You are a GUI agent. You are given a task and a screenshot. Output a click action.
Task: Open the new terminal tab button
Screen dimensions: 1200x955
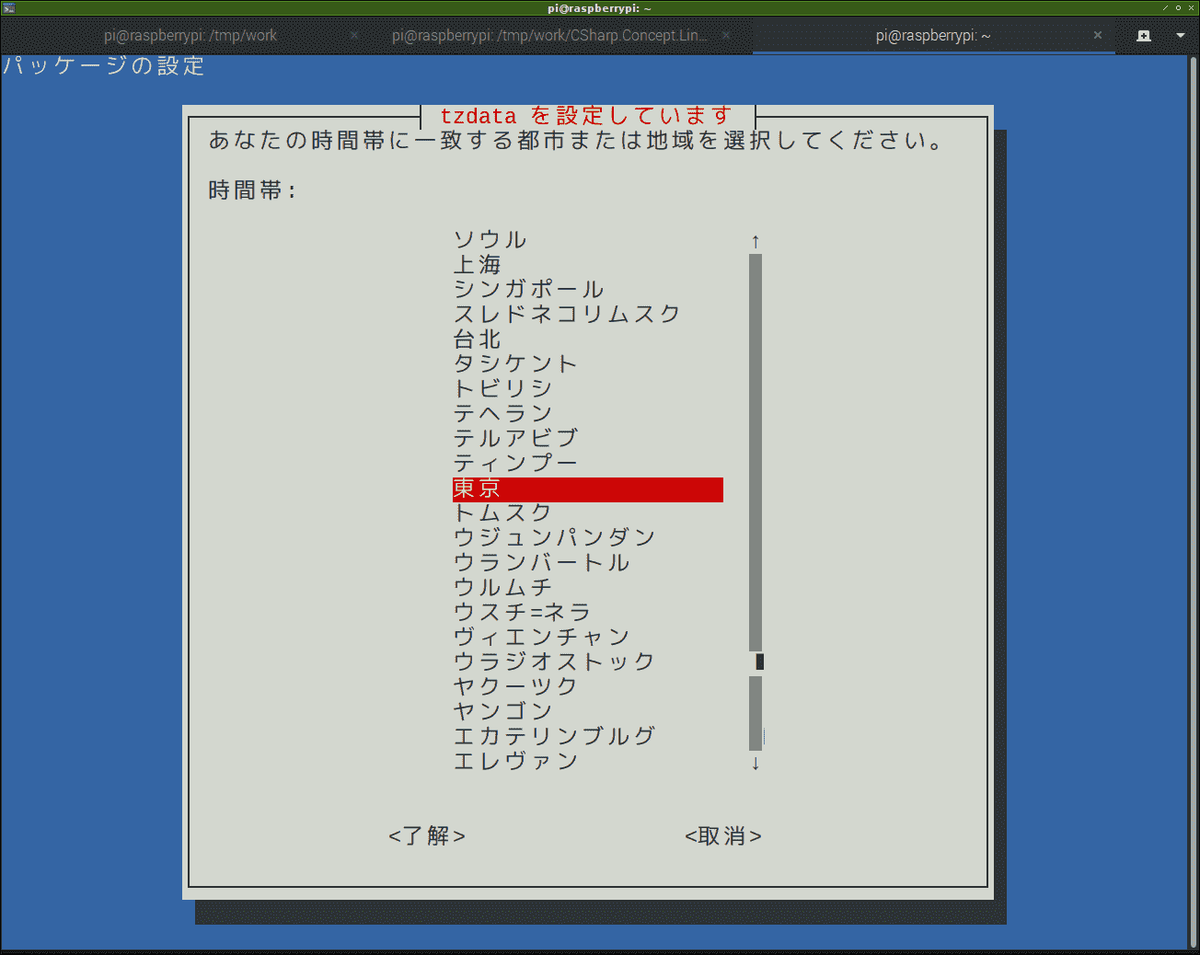pos(1144,35)
